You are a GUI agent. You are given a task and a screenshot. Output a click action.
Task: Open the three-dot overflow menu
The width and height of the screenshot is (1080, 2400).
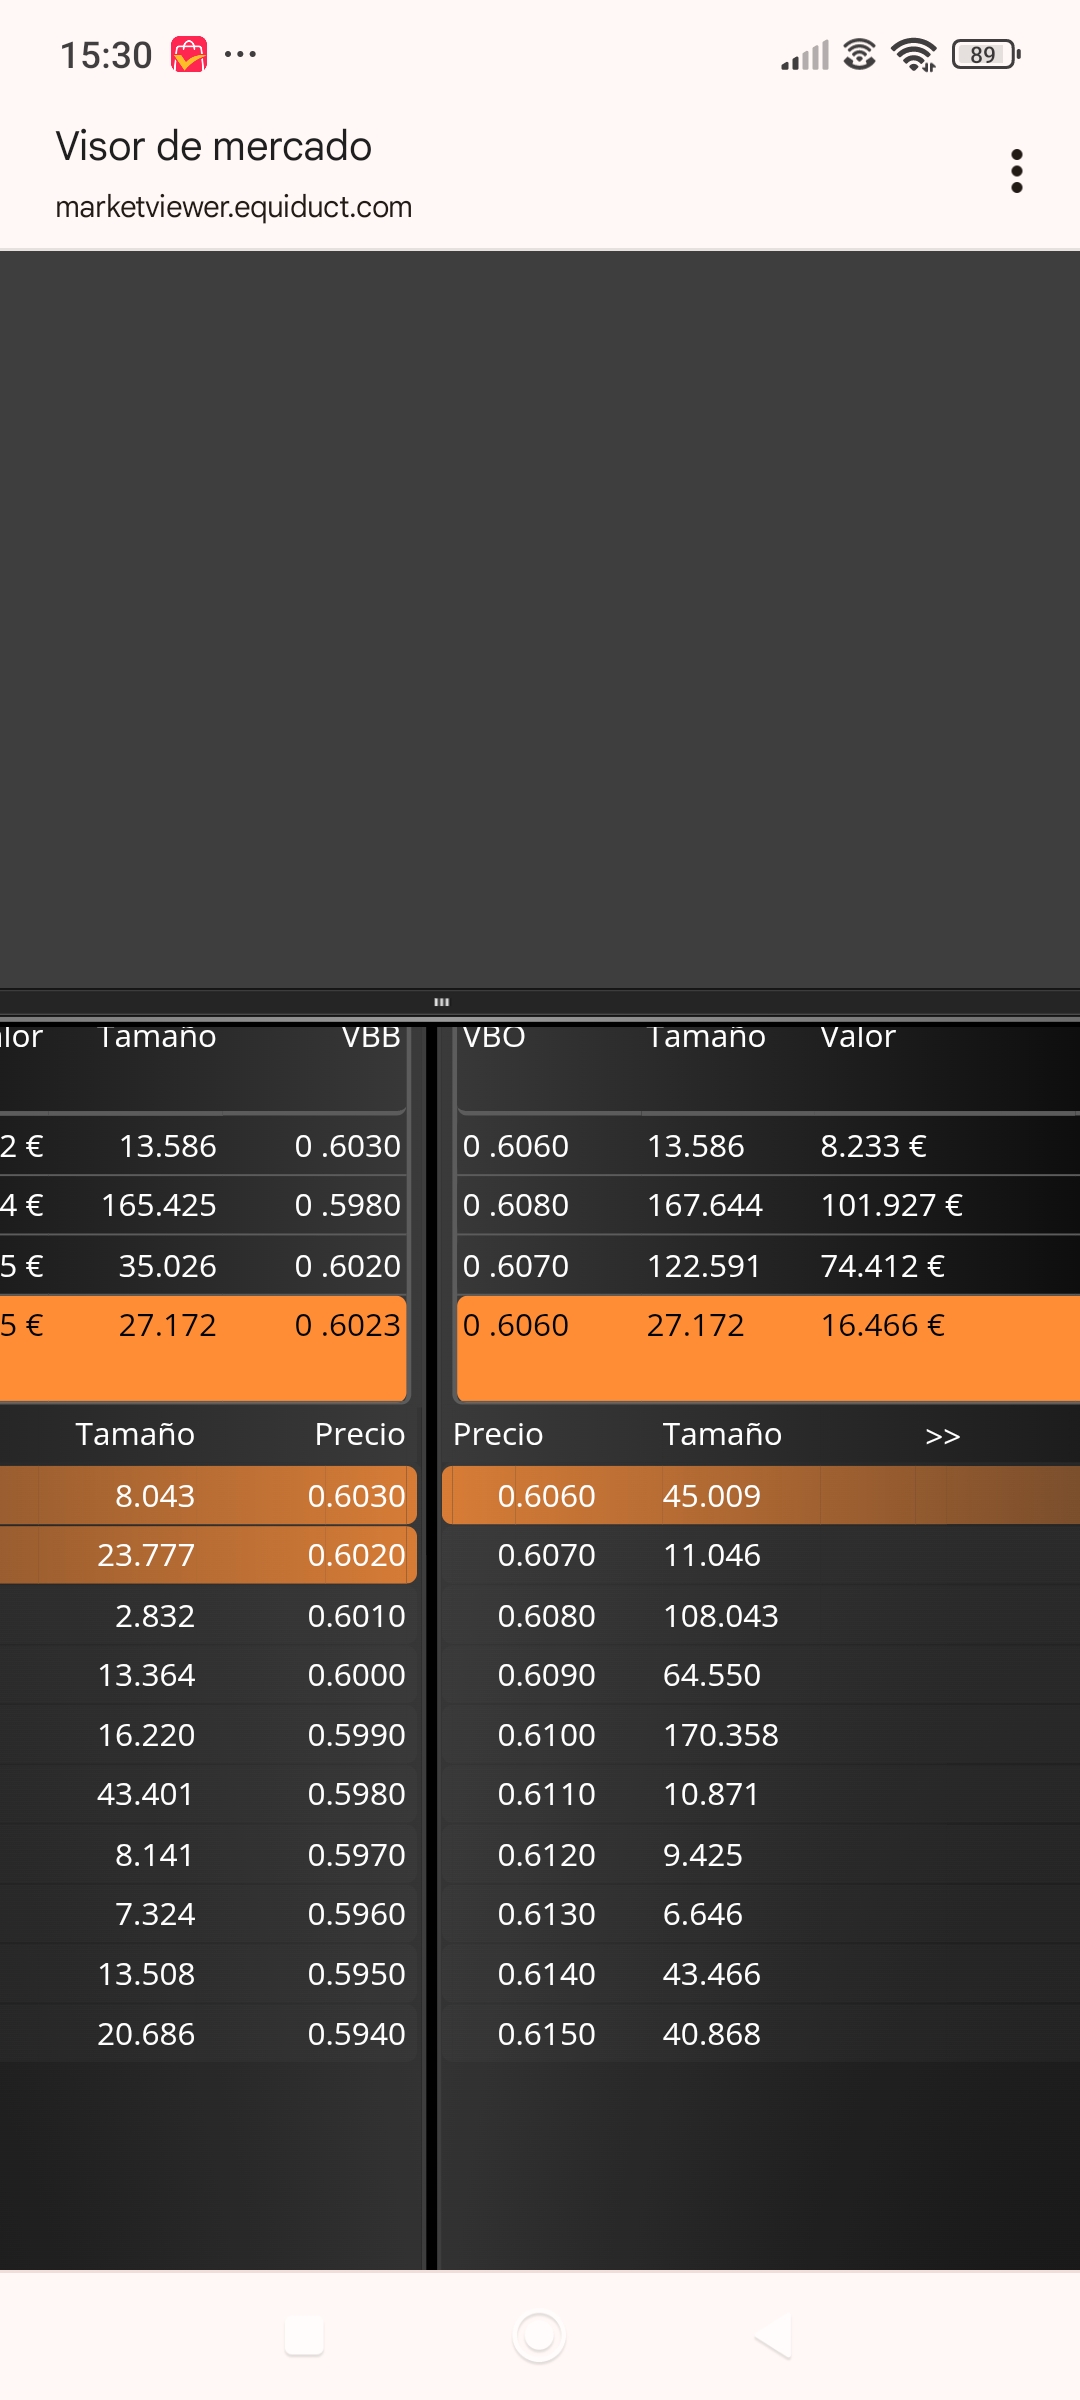pos(1017,171)
